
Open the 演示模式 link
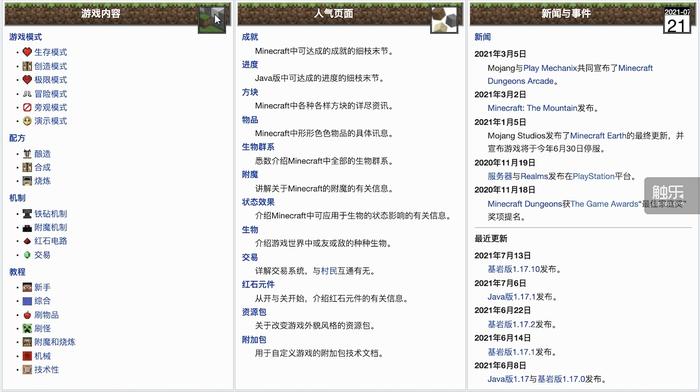(x=50, y=121)
